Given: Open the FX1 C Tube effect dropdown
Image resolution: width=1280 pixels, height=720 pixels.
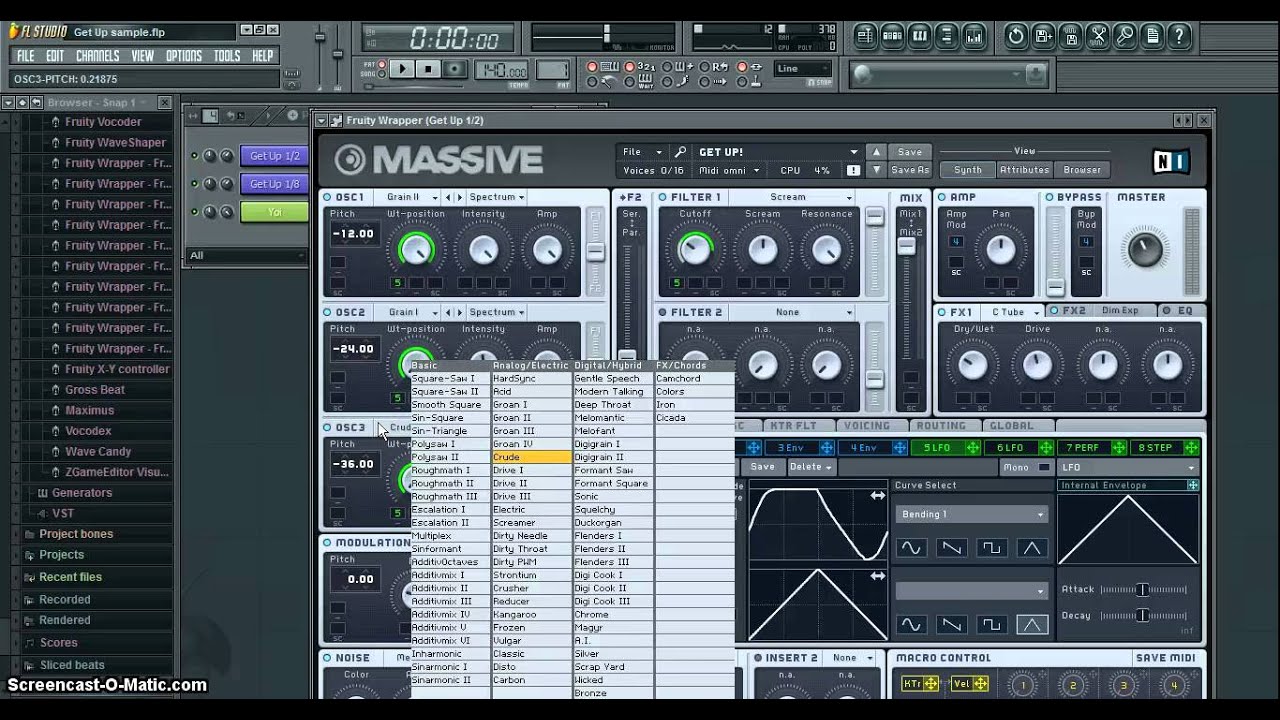Looking at the screenshot, I should (x=1013, y=312).
